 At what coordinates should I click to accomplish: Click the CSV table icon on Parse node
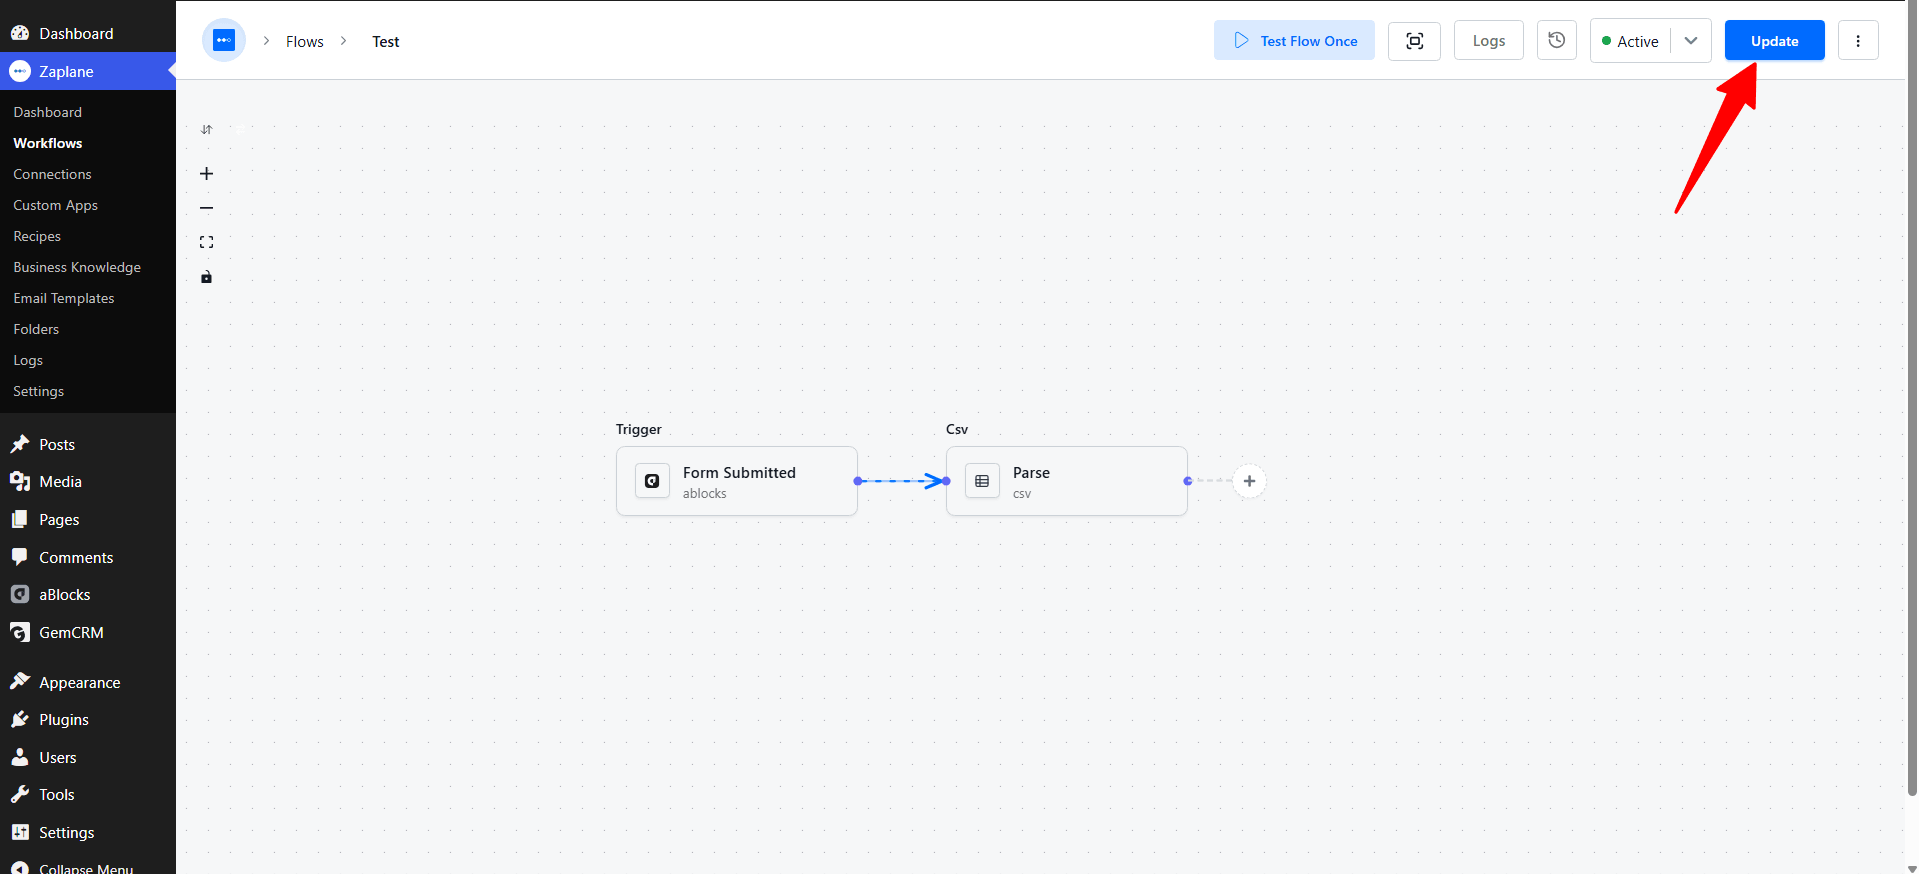pyautogui.click(x=982, y=481)
